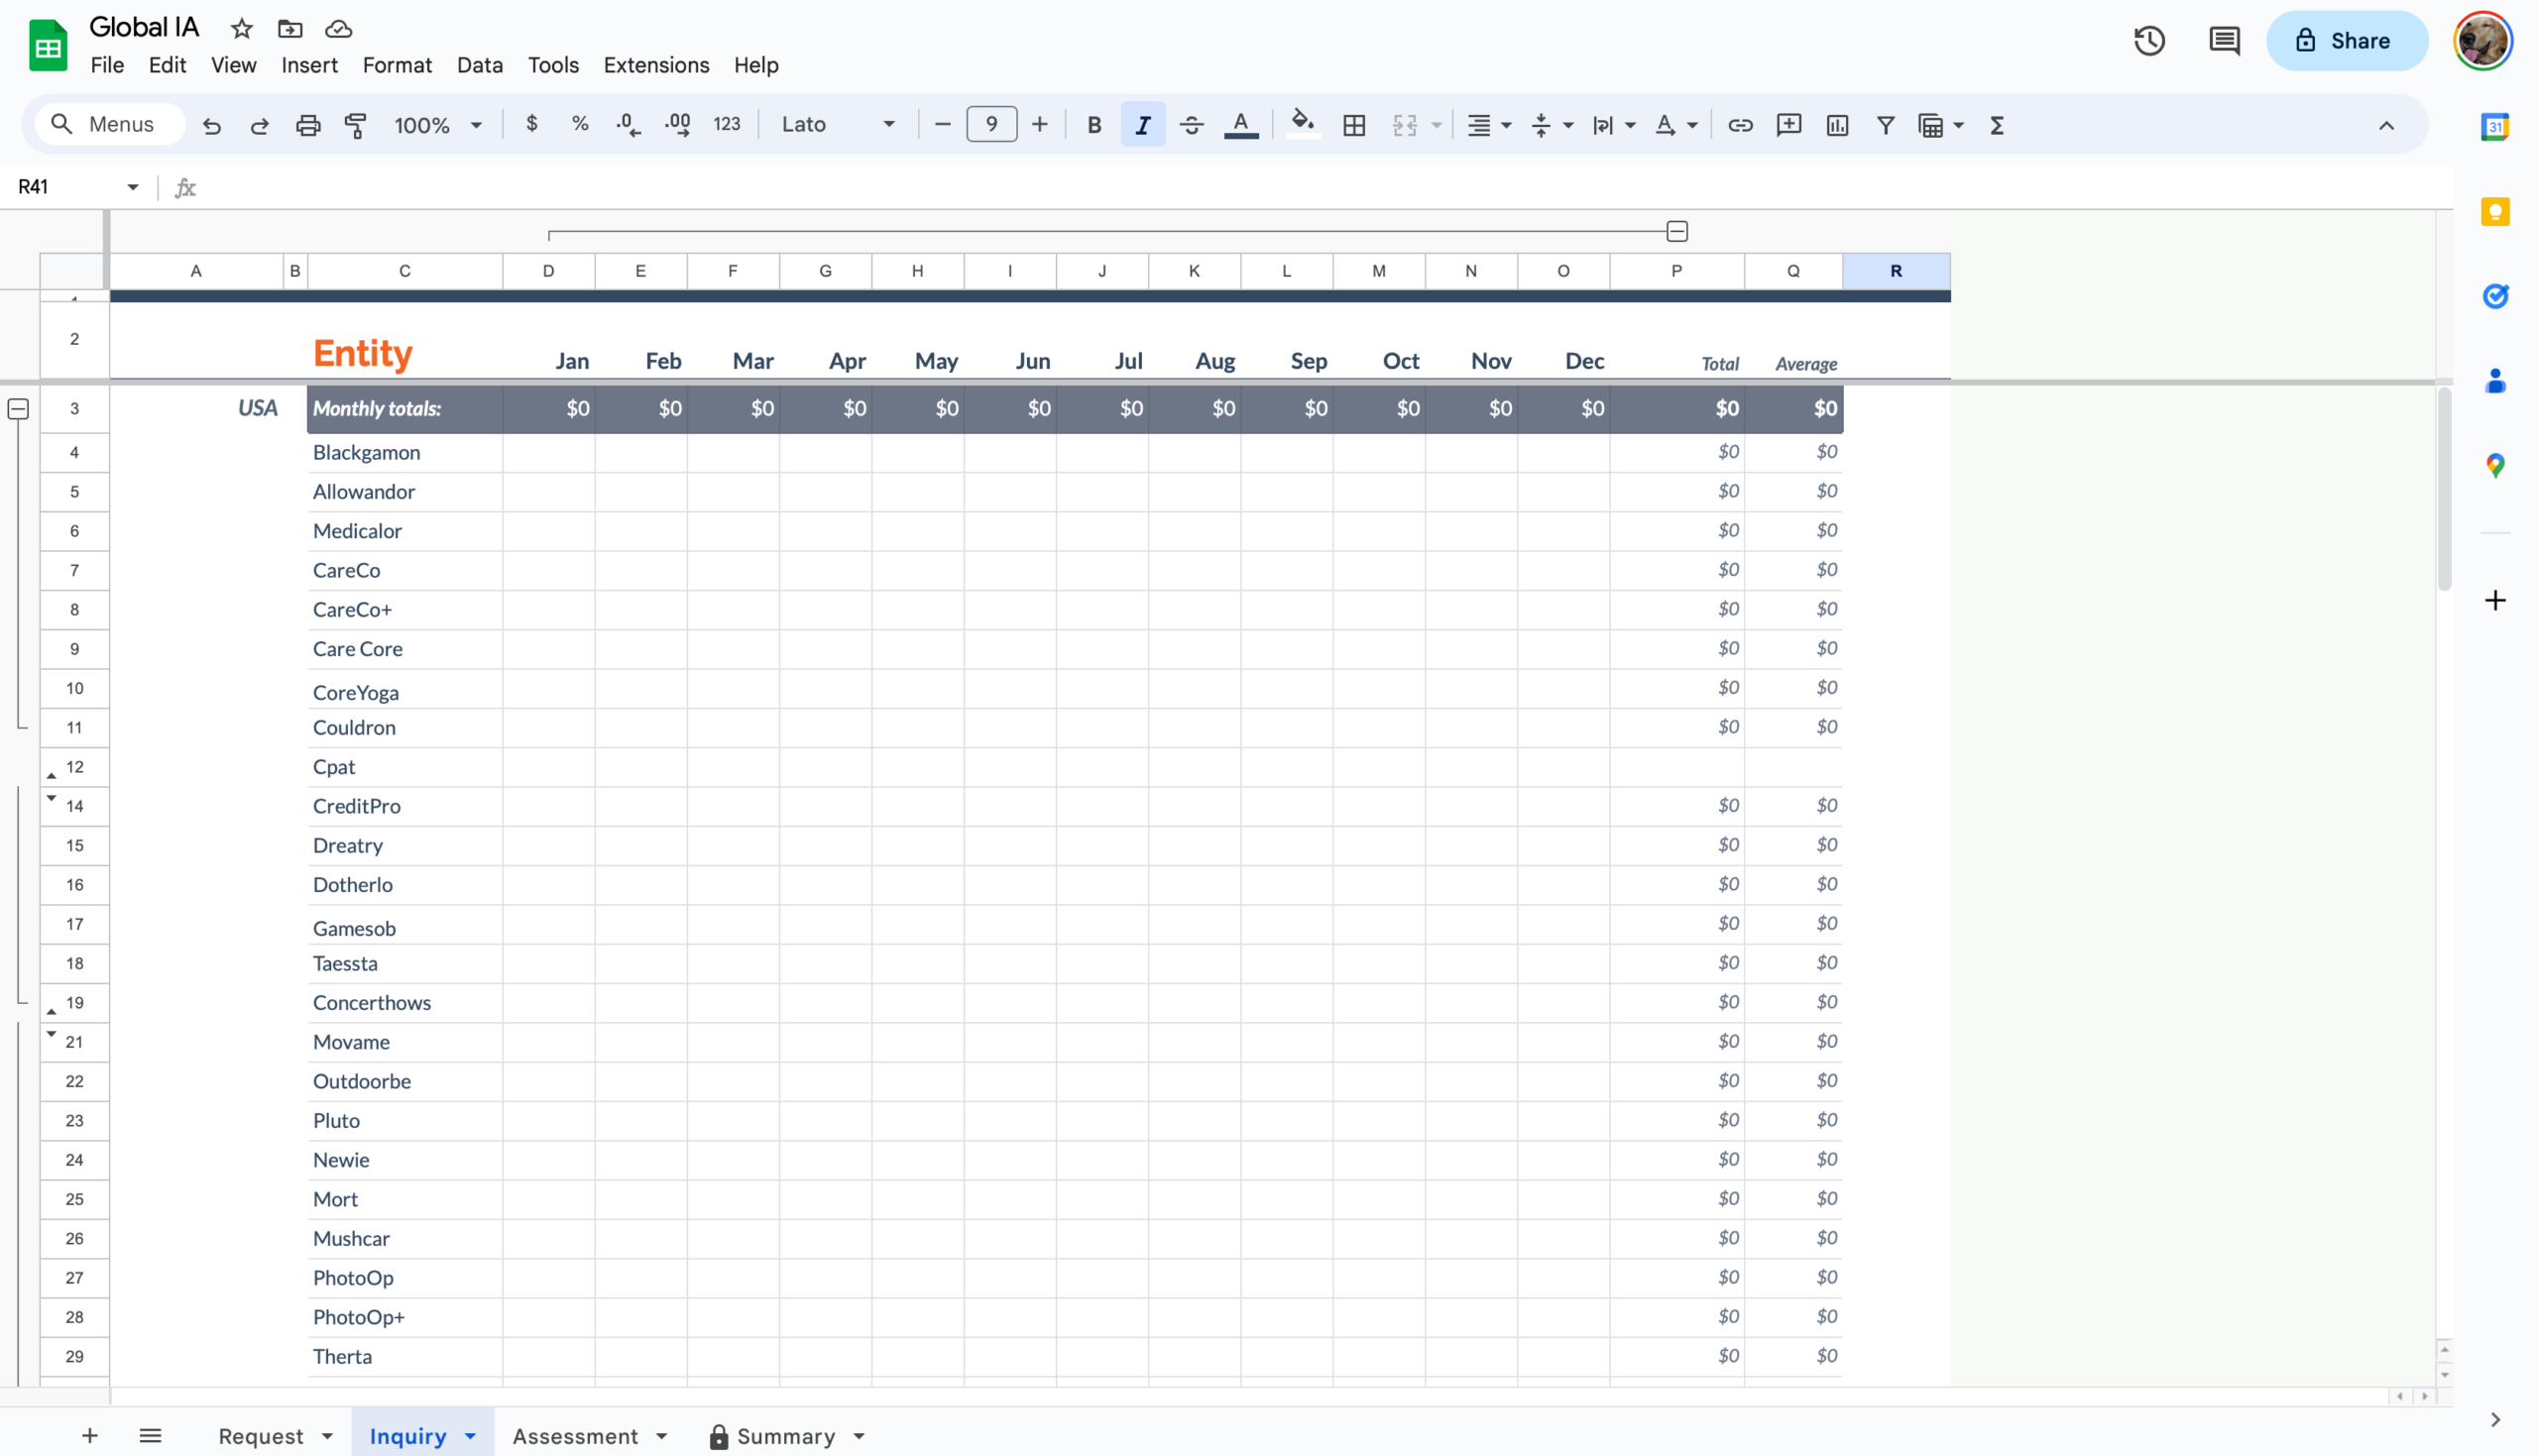This screenshot has width=2538, height=1456.
Task: Open the Extensions menu
Action: [656, 65]
